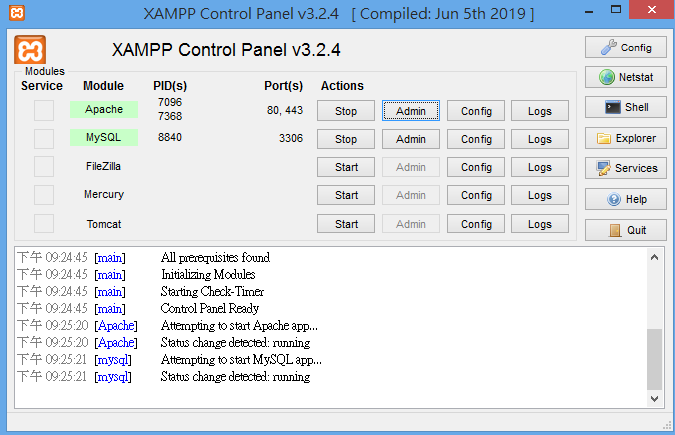Viewport: 675px width, 435px height.
Task: Click the log scroll up arrow
Action: tap(654, 257)
